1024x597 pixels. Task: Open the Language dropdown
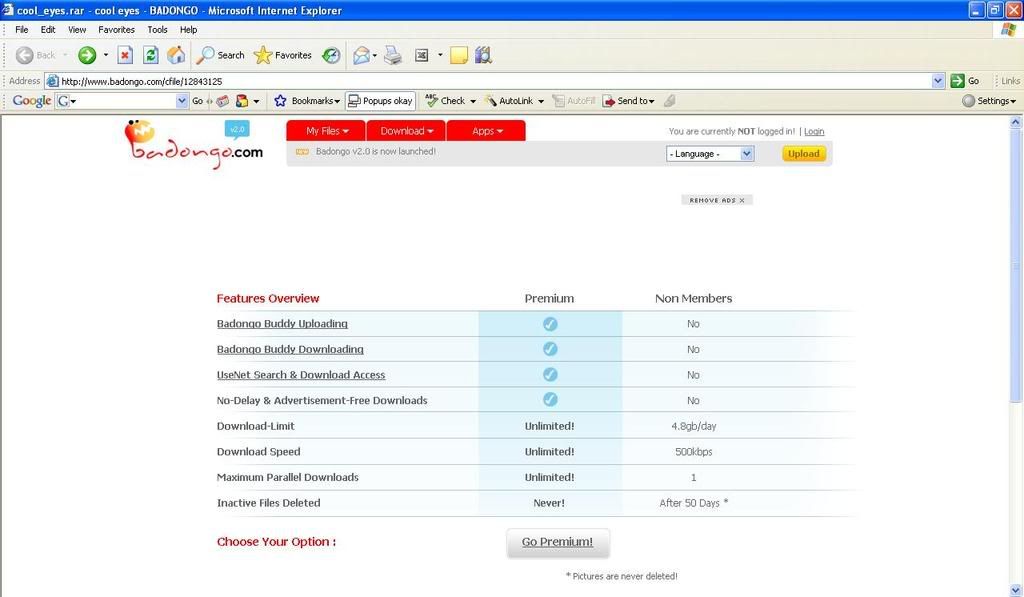tap(710, 154)
